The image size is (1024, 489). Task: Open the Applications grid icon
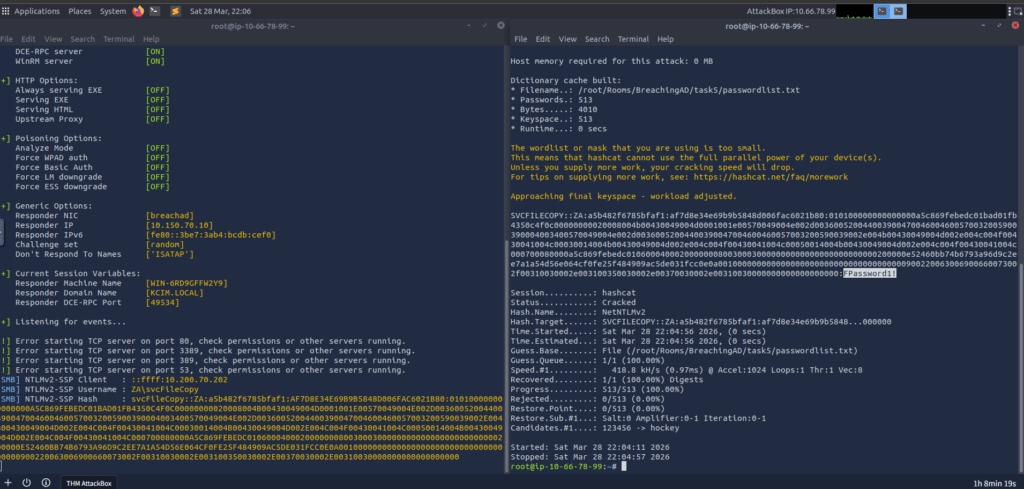click(x=6, y=11)
